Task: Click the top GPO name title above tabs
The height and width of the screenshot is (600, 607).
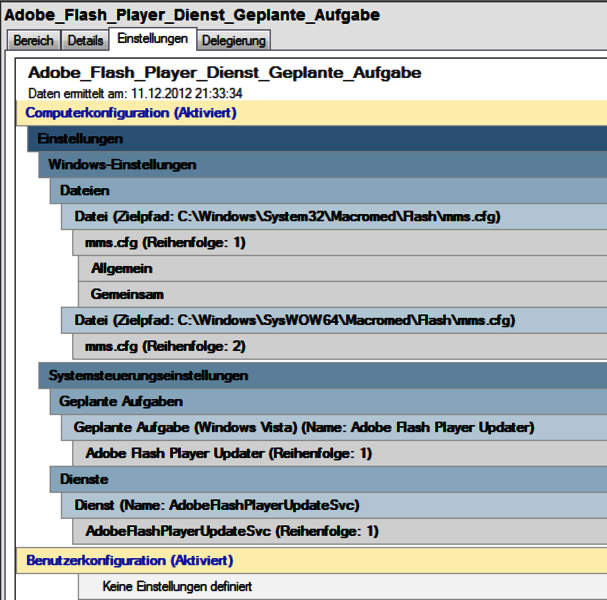Action: (x=192, y=15)
